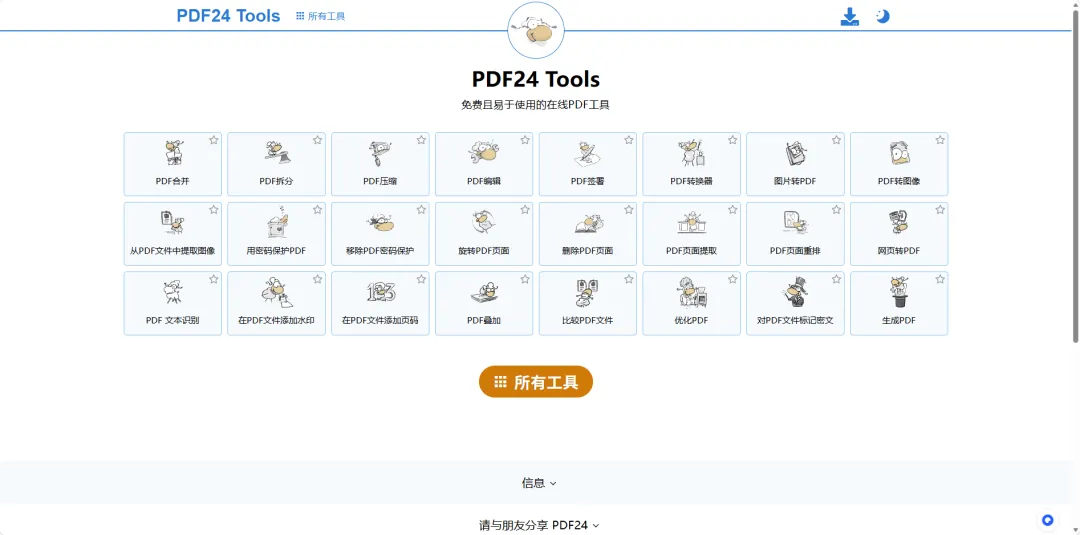Favorite 优化PDF with its star
1080x535 pixels.
tap(732, 279)
